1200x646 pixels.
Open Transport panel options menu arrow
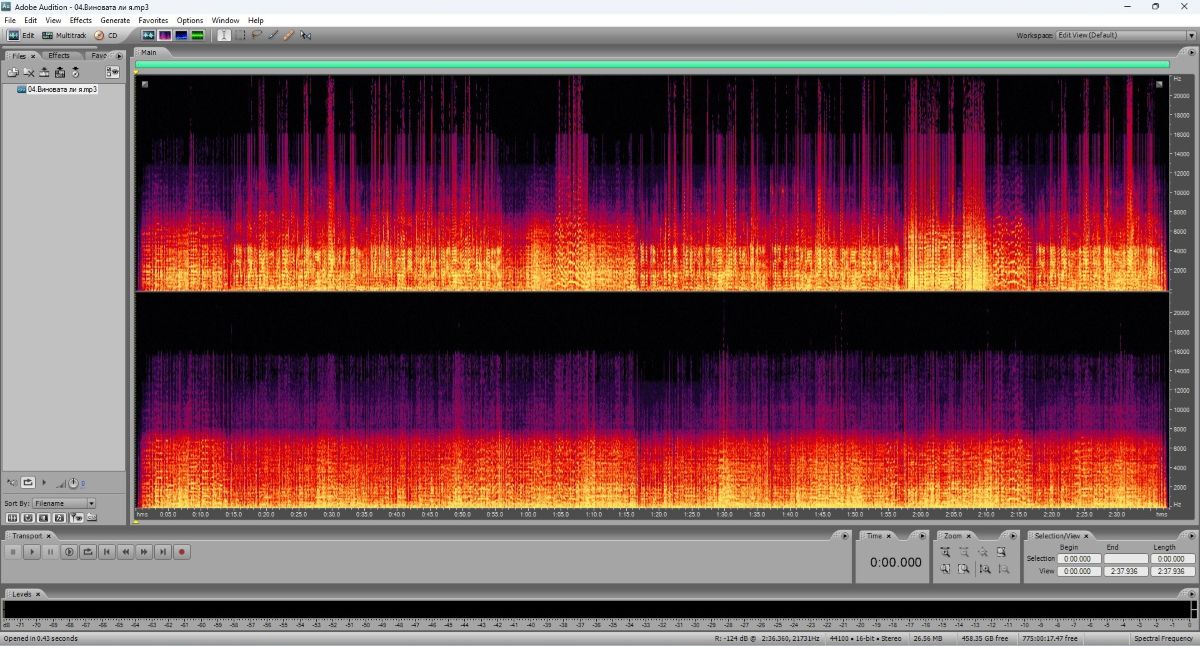point(846,536)
